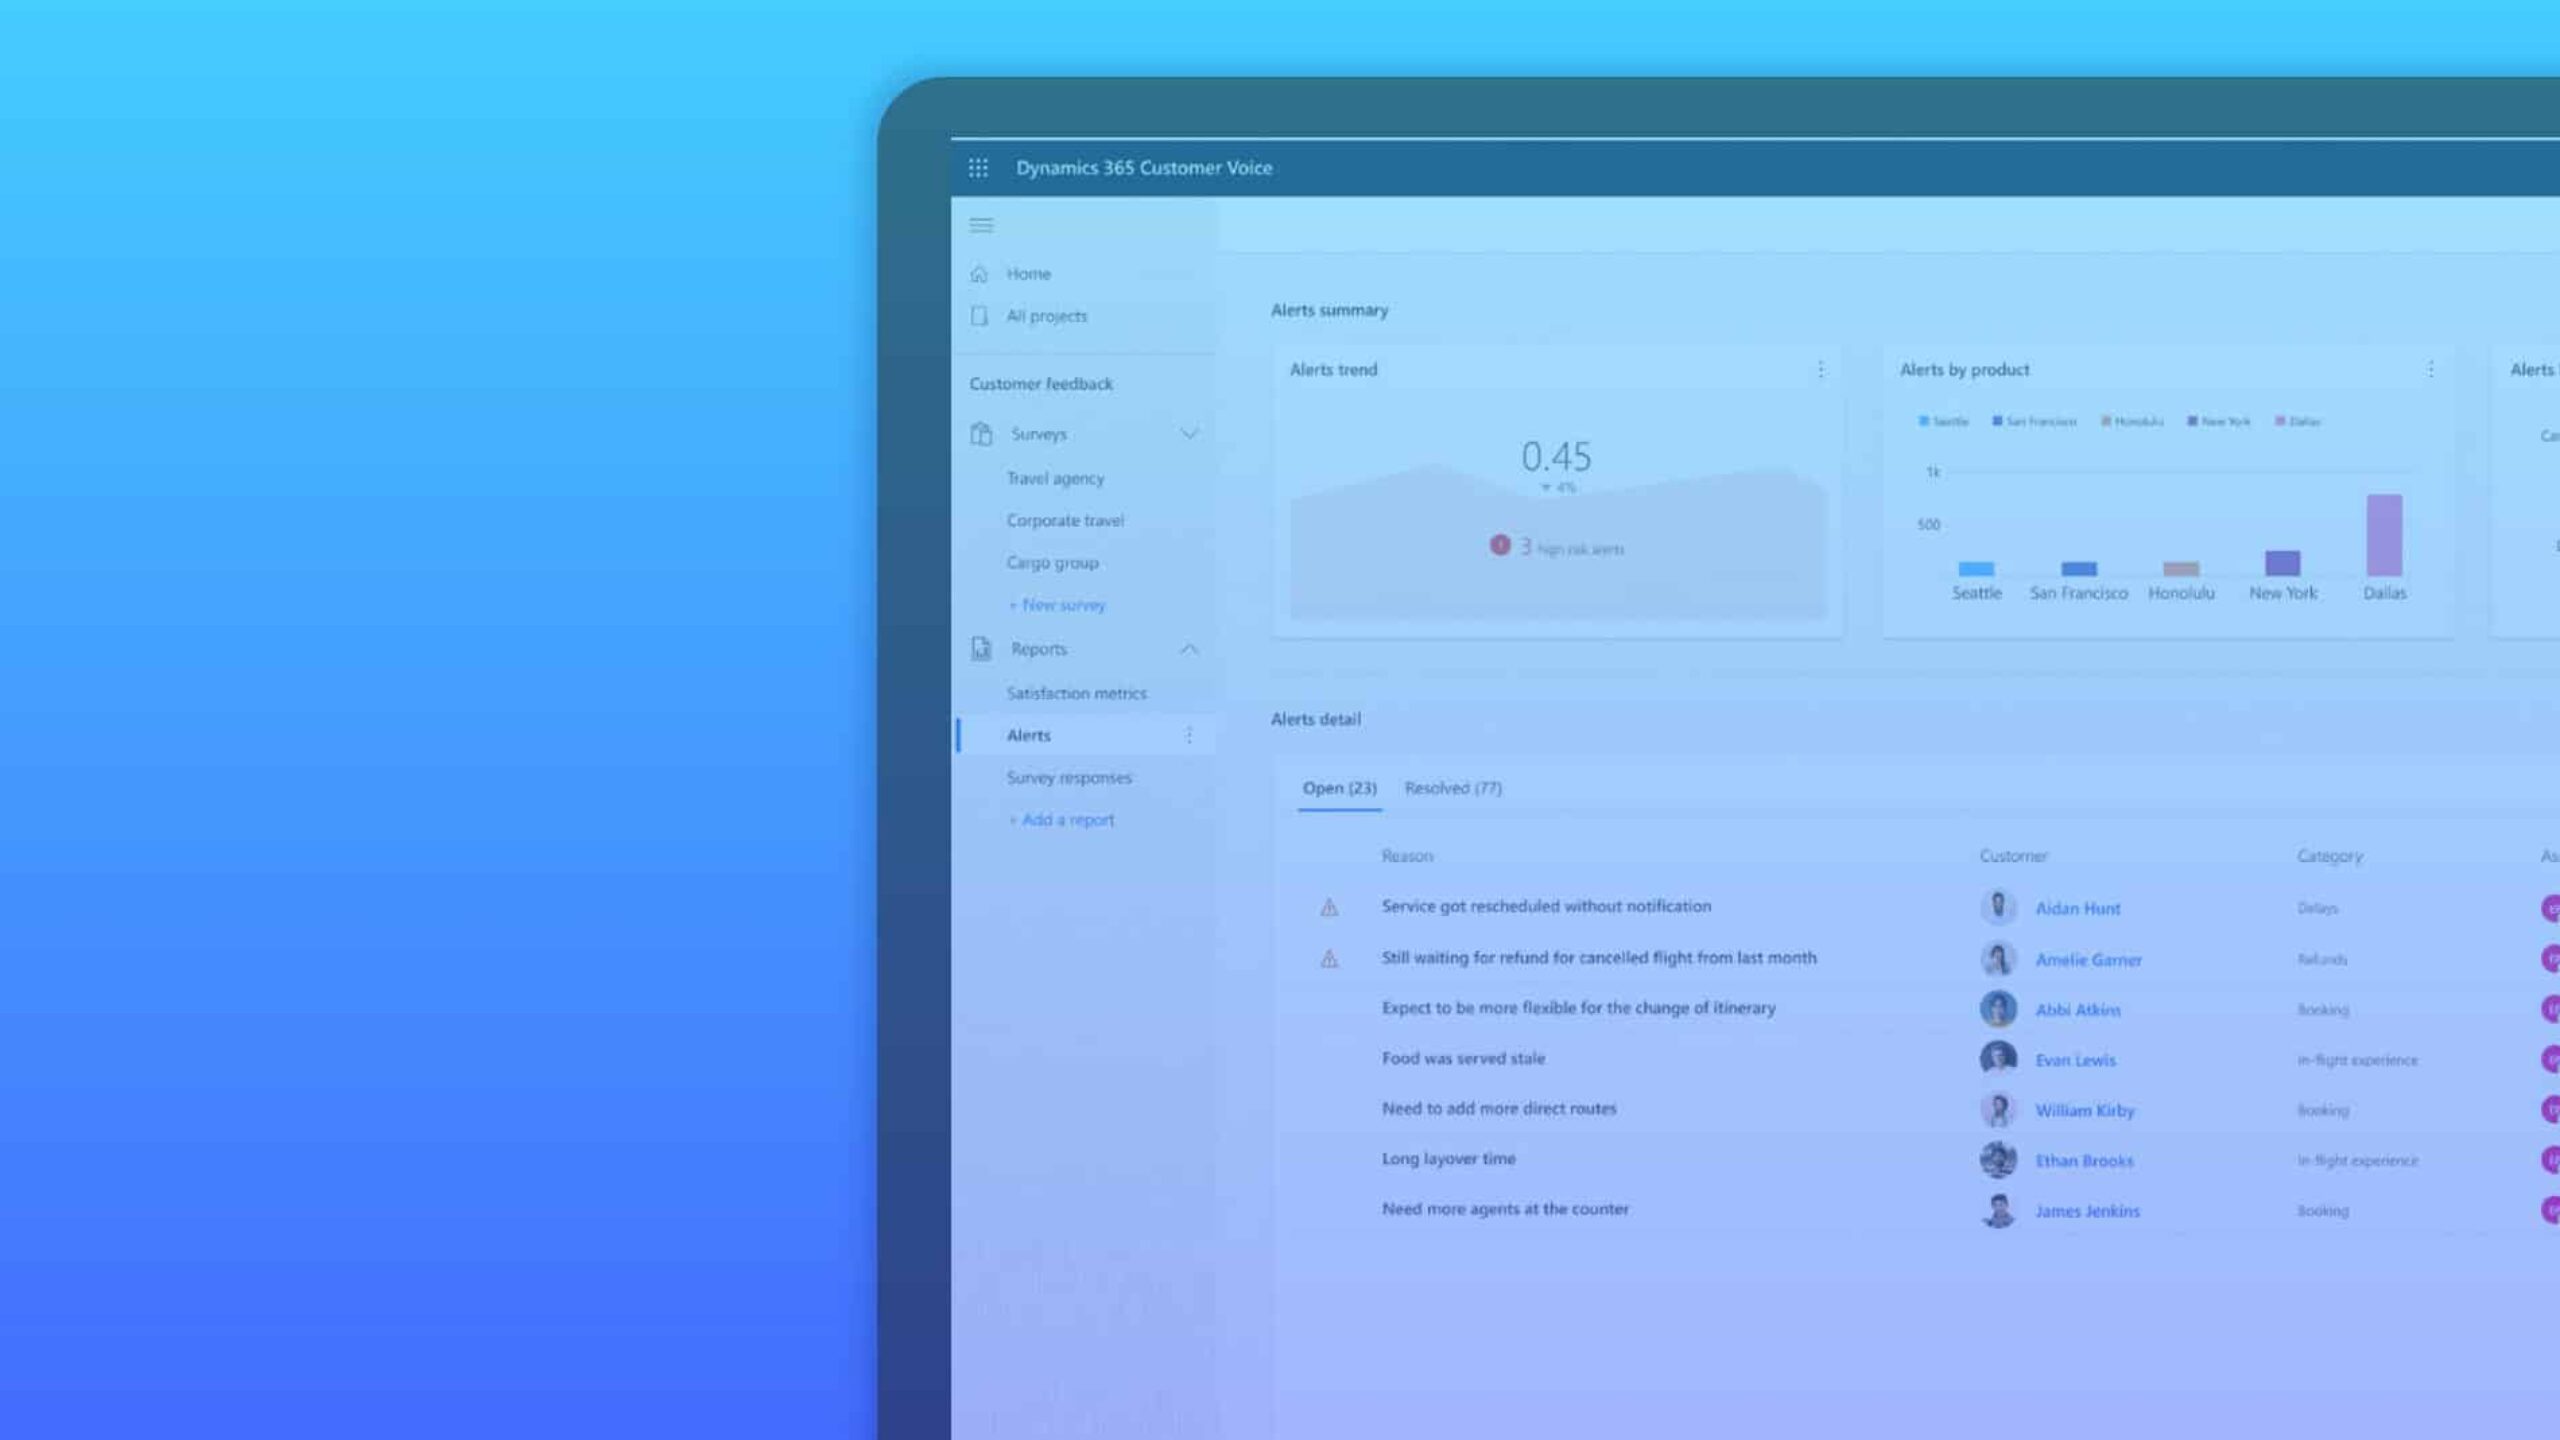Collapse the hamburger navigation menu

[981, 225]
